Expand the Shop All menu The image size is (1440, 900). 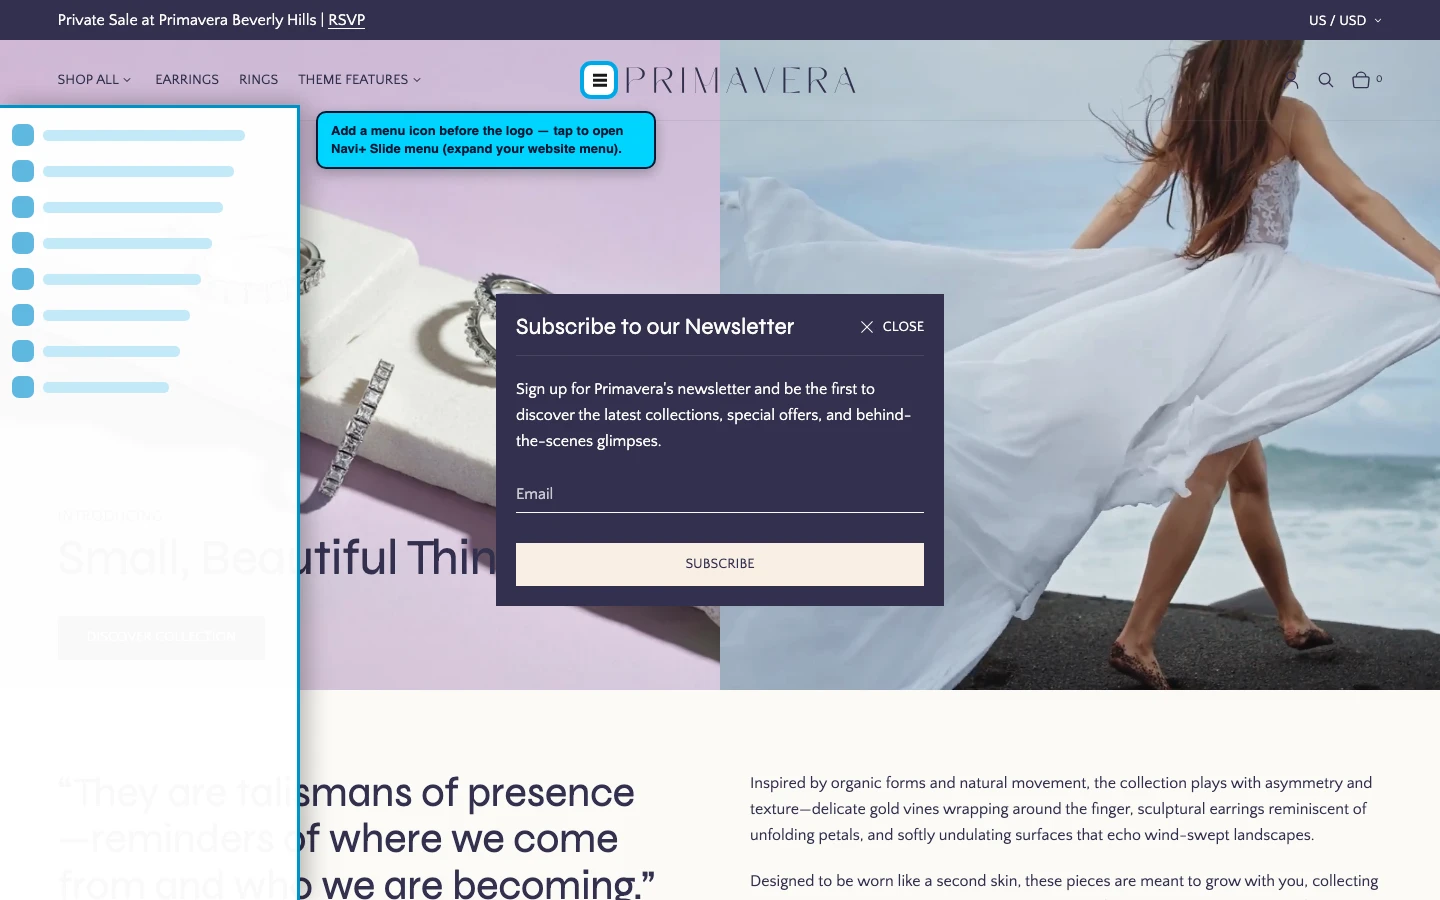click(94, 80)
